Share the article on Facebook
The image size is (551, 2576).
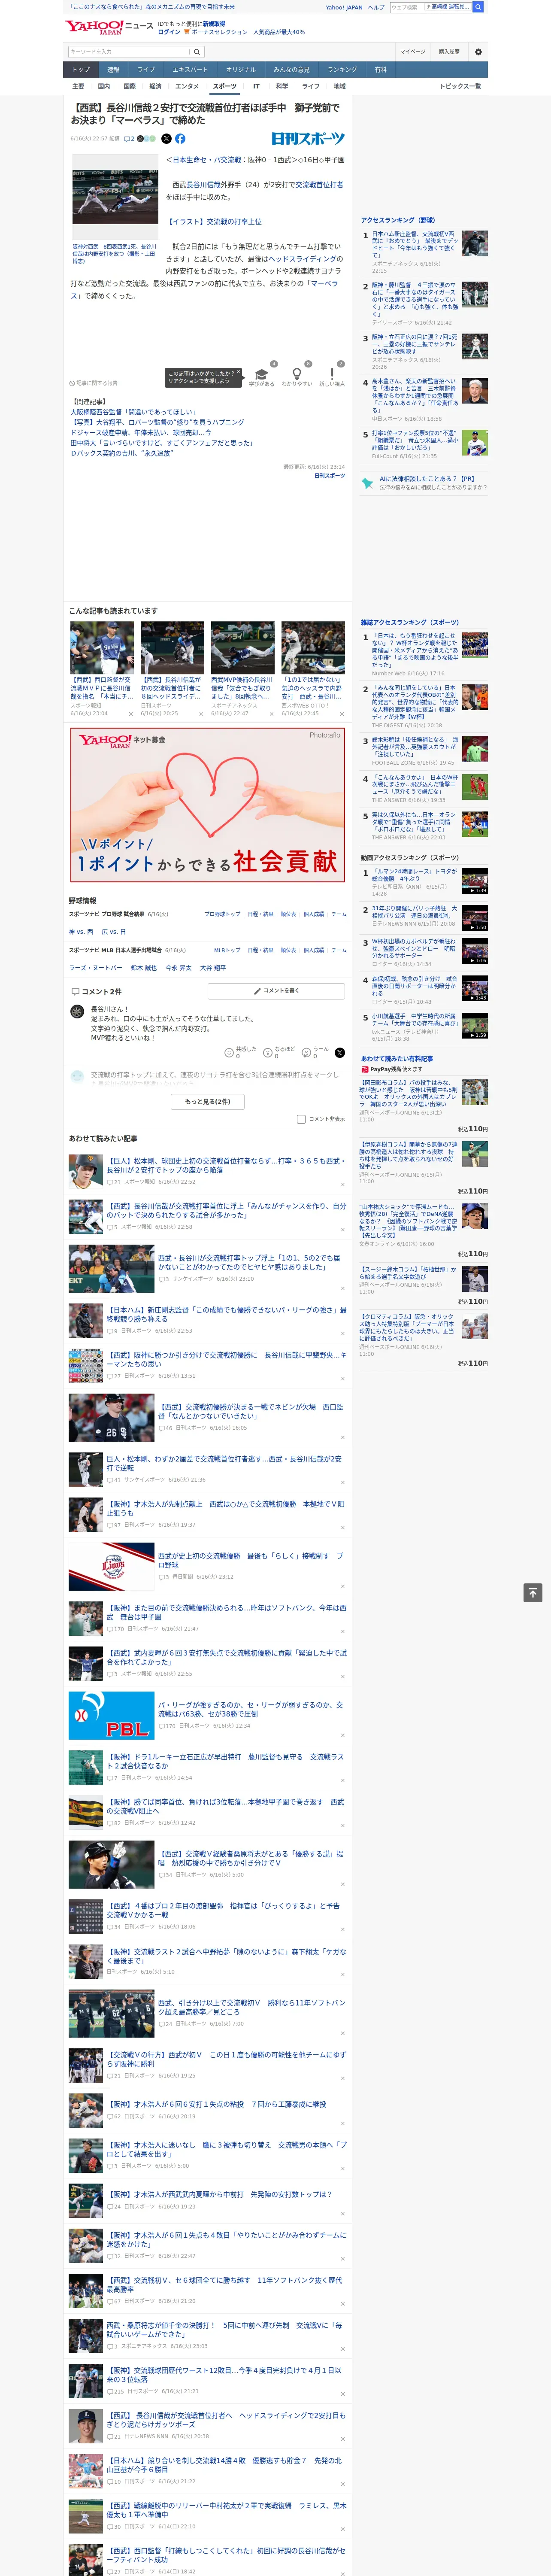pos(180,139)
